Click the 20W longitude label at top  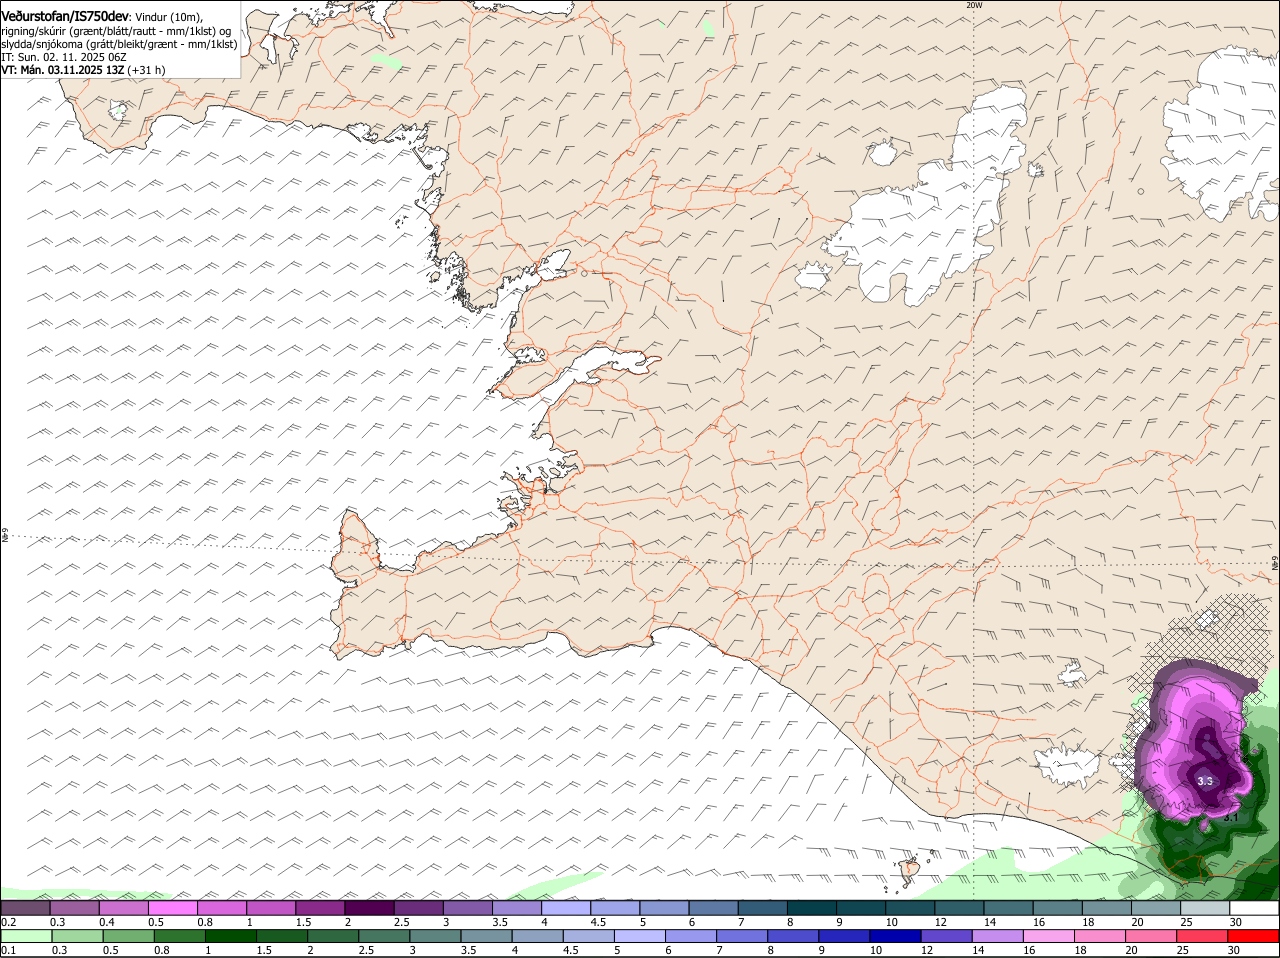(x=975, y=5)
